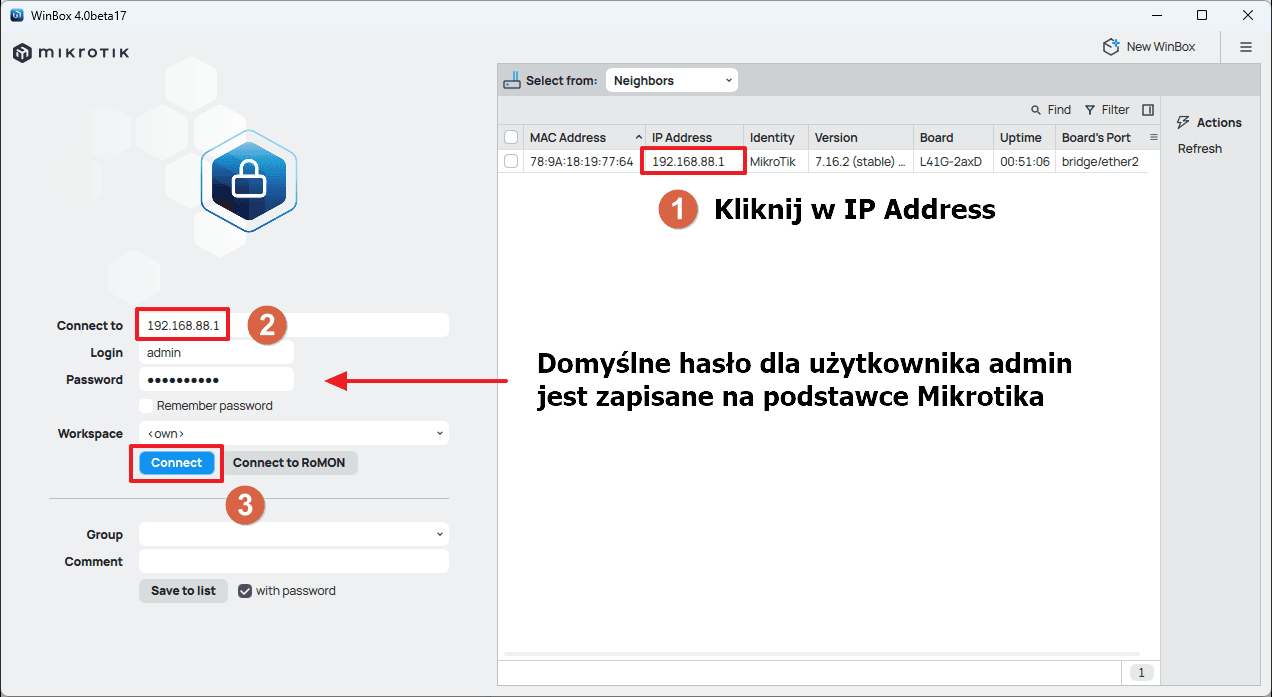This screenshot has width=1272, height=697.
Task: Click the Find magnifier icon
Action: coord(1036,110)
